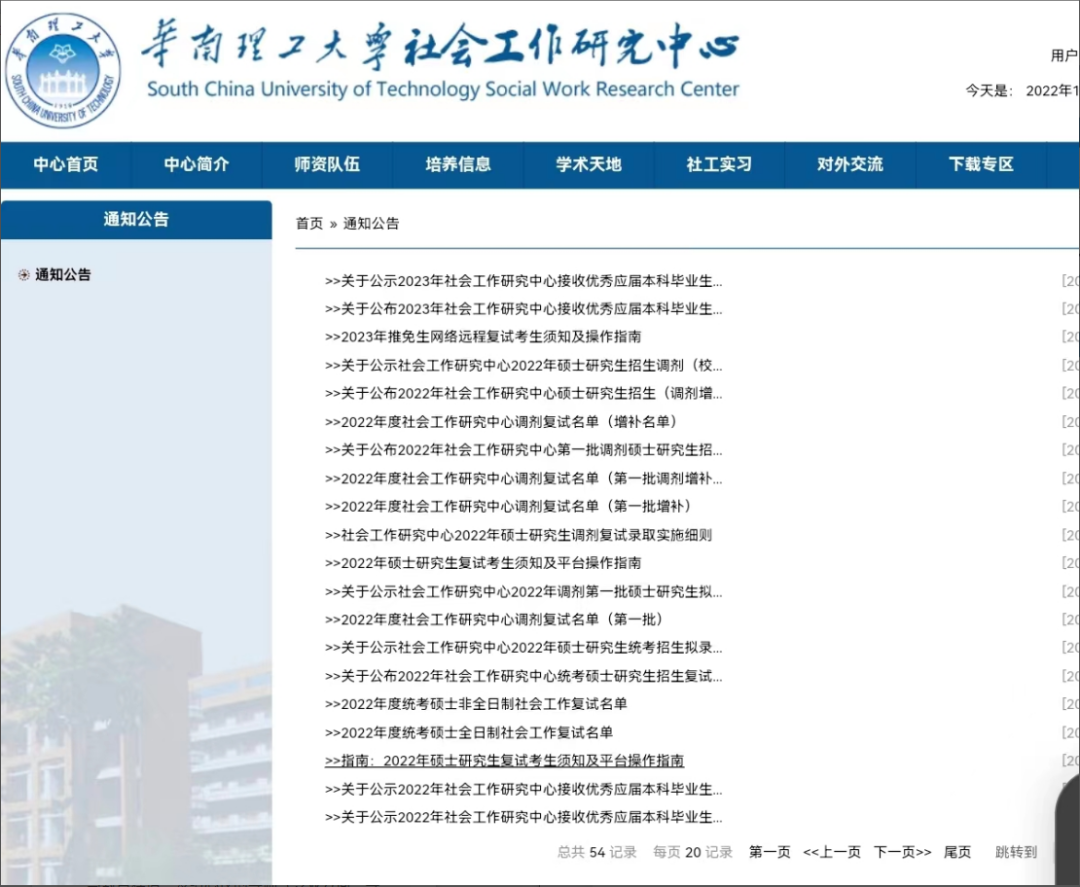Go to 下一页>> page
The width and height of the screenshot is (1080, 887).
[x=902, y=853]
